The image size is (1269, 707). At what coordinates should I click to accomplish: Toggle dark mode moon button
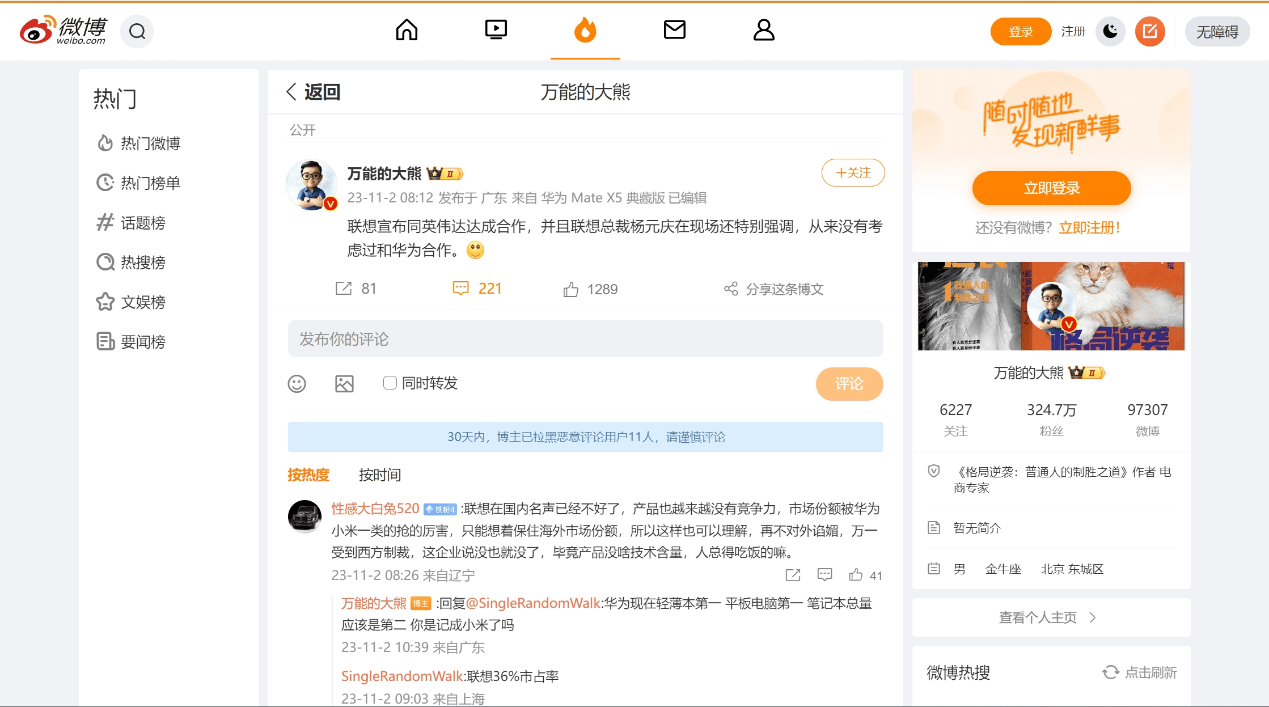[x=1110, y=32]
